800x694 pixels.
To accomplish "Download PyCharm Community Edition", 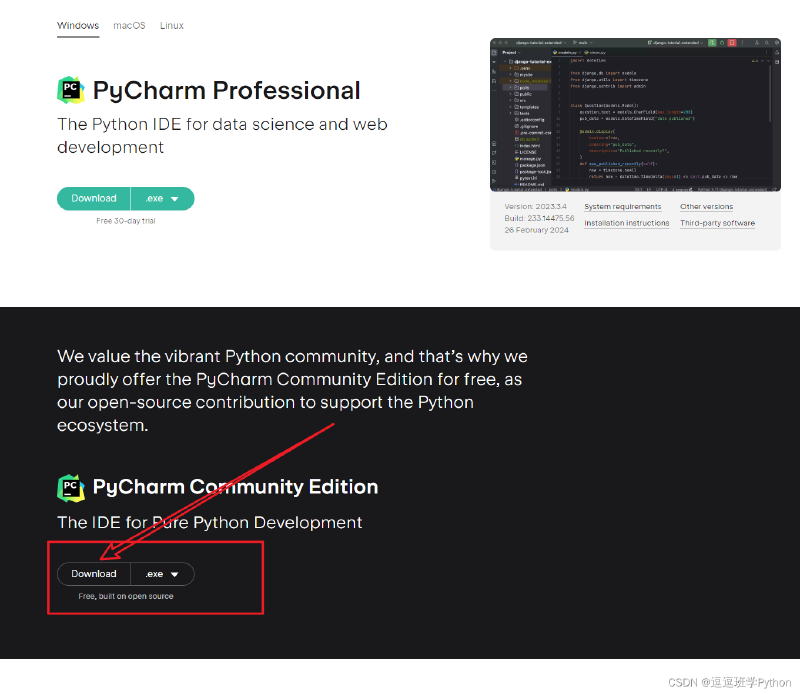I will (94, 574).
